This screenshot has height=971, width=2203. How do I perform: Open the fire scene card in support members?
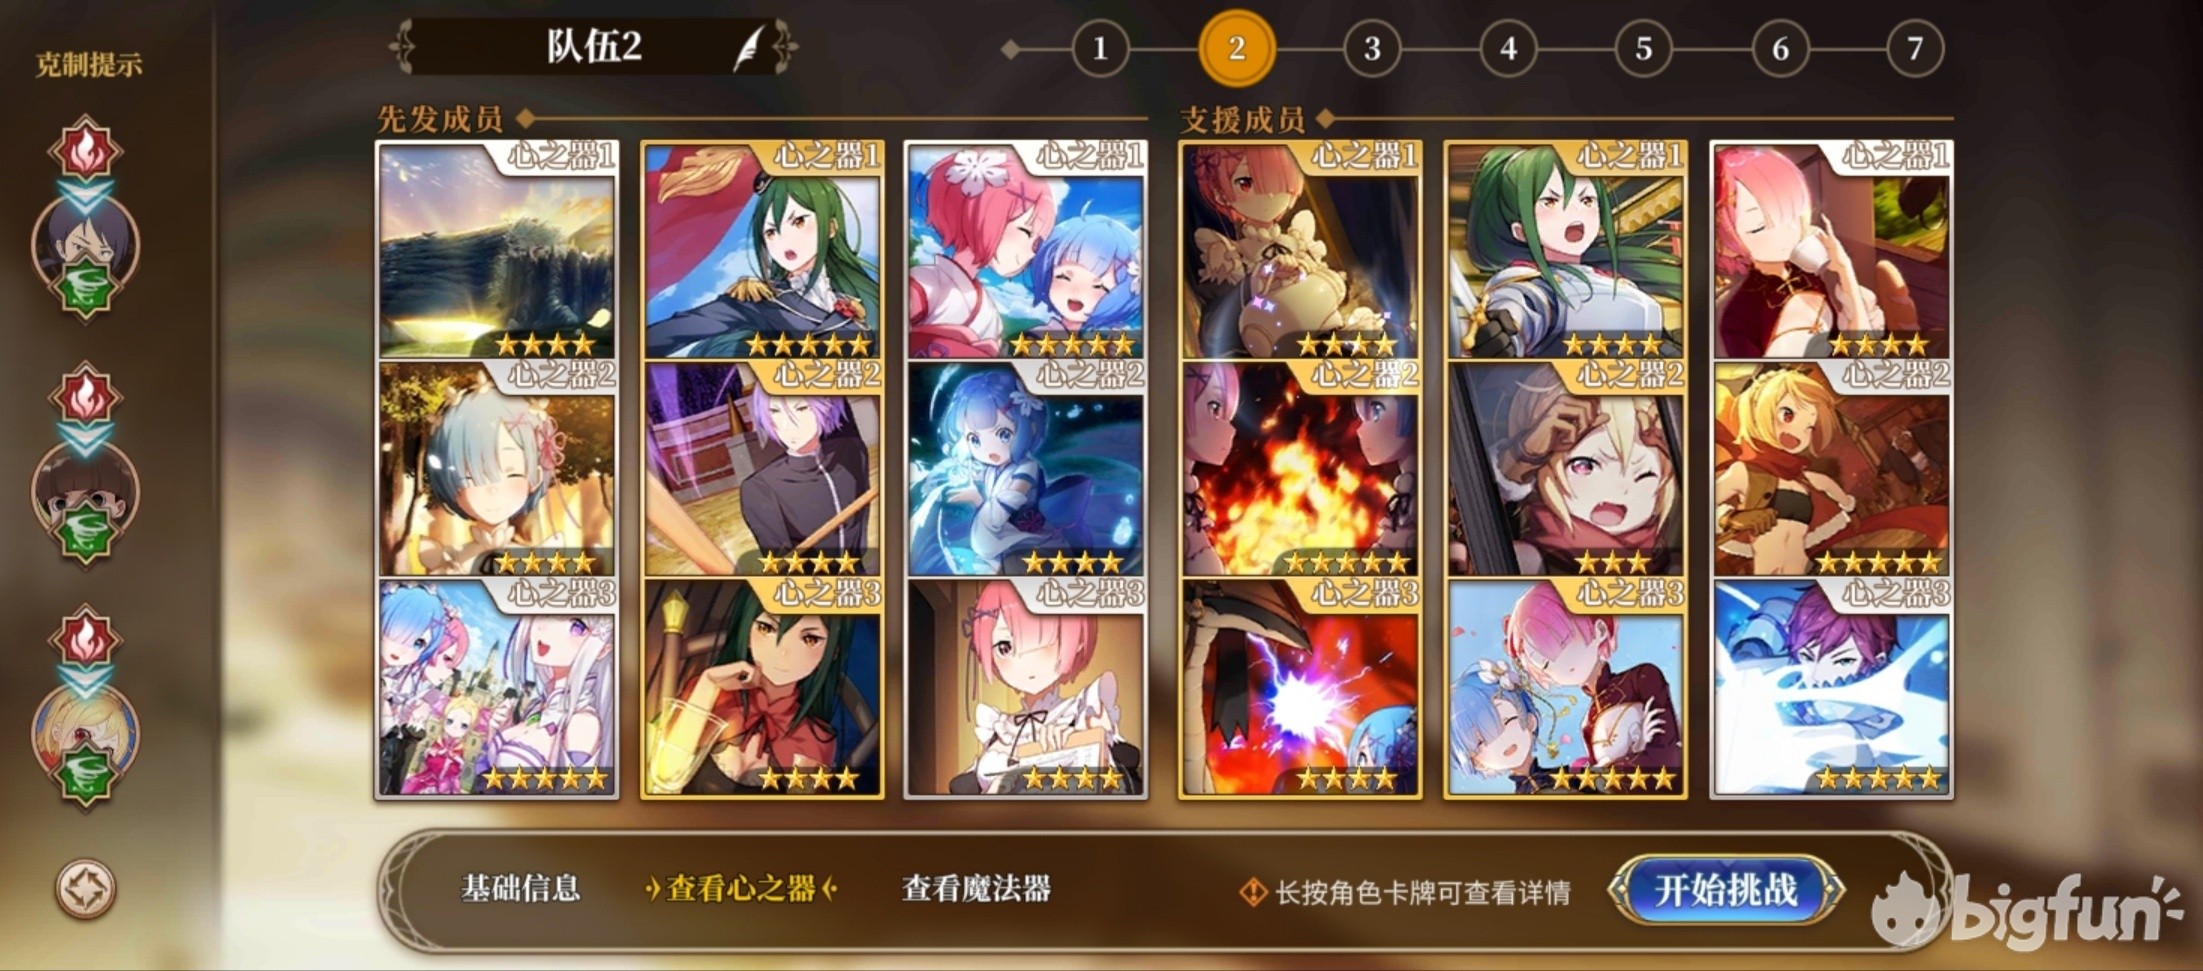pos(1300,468)
